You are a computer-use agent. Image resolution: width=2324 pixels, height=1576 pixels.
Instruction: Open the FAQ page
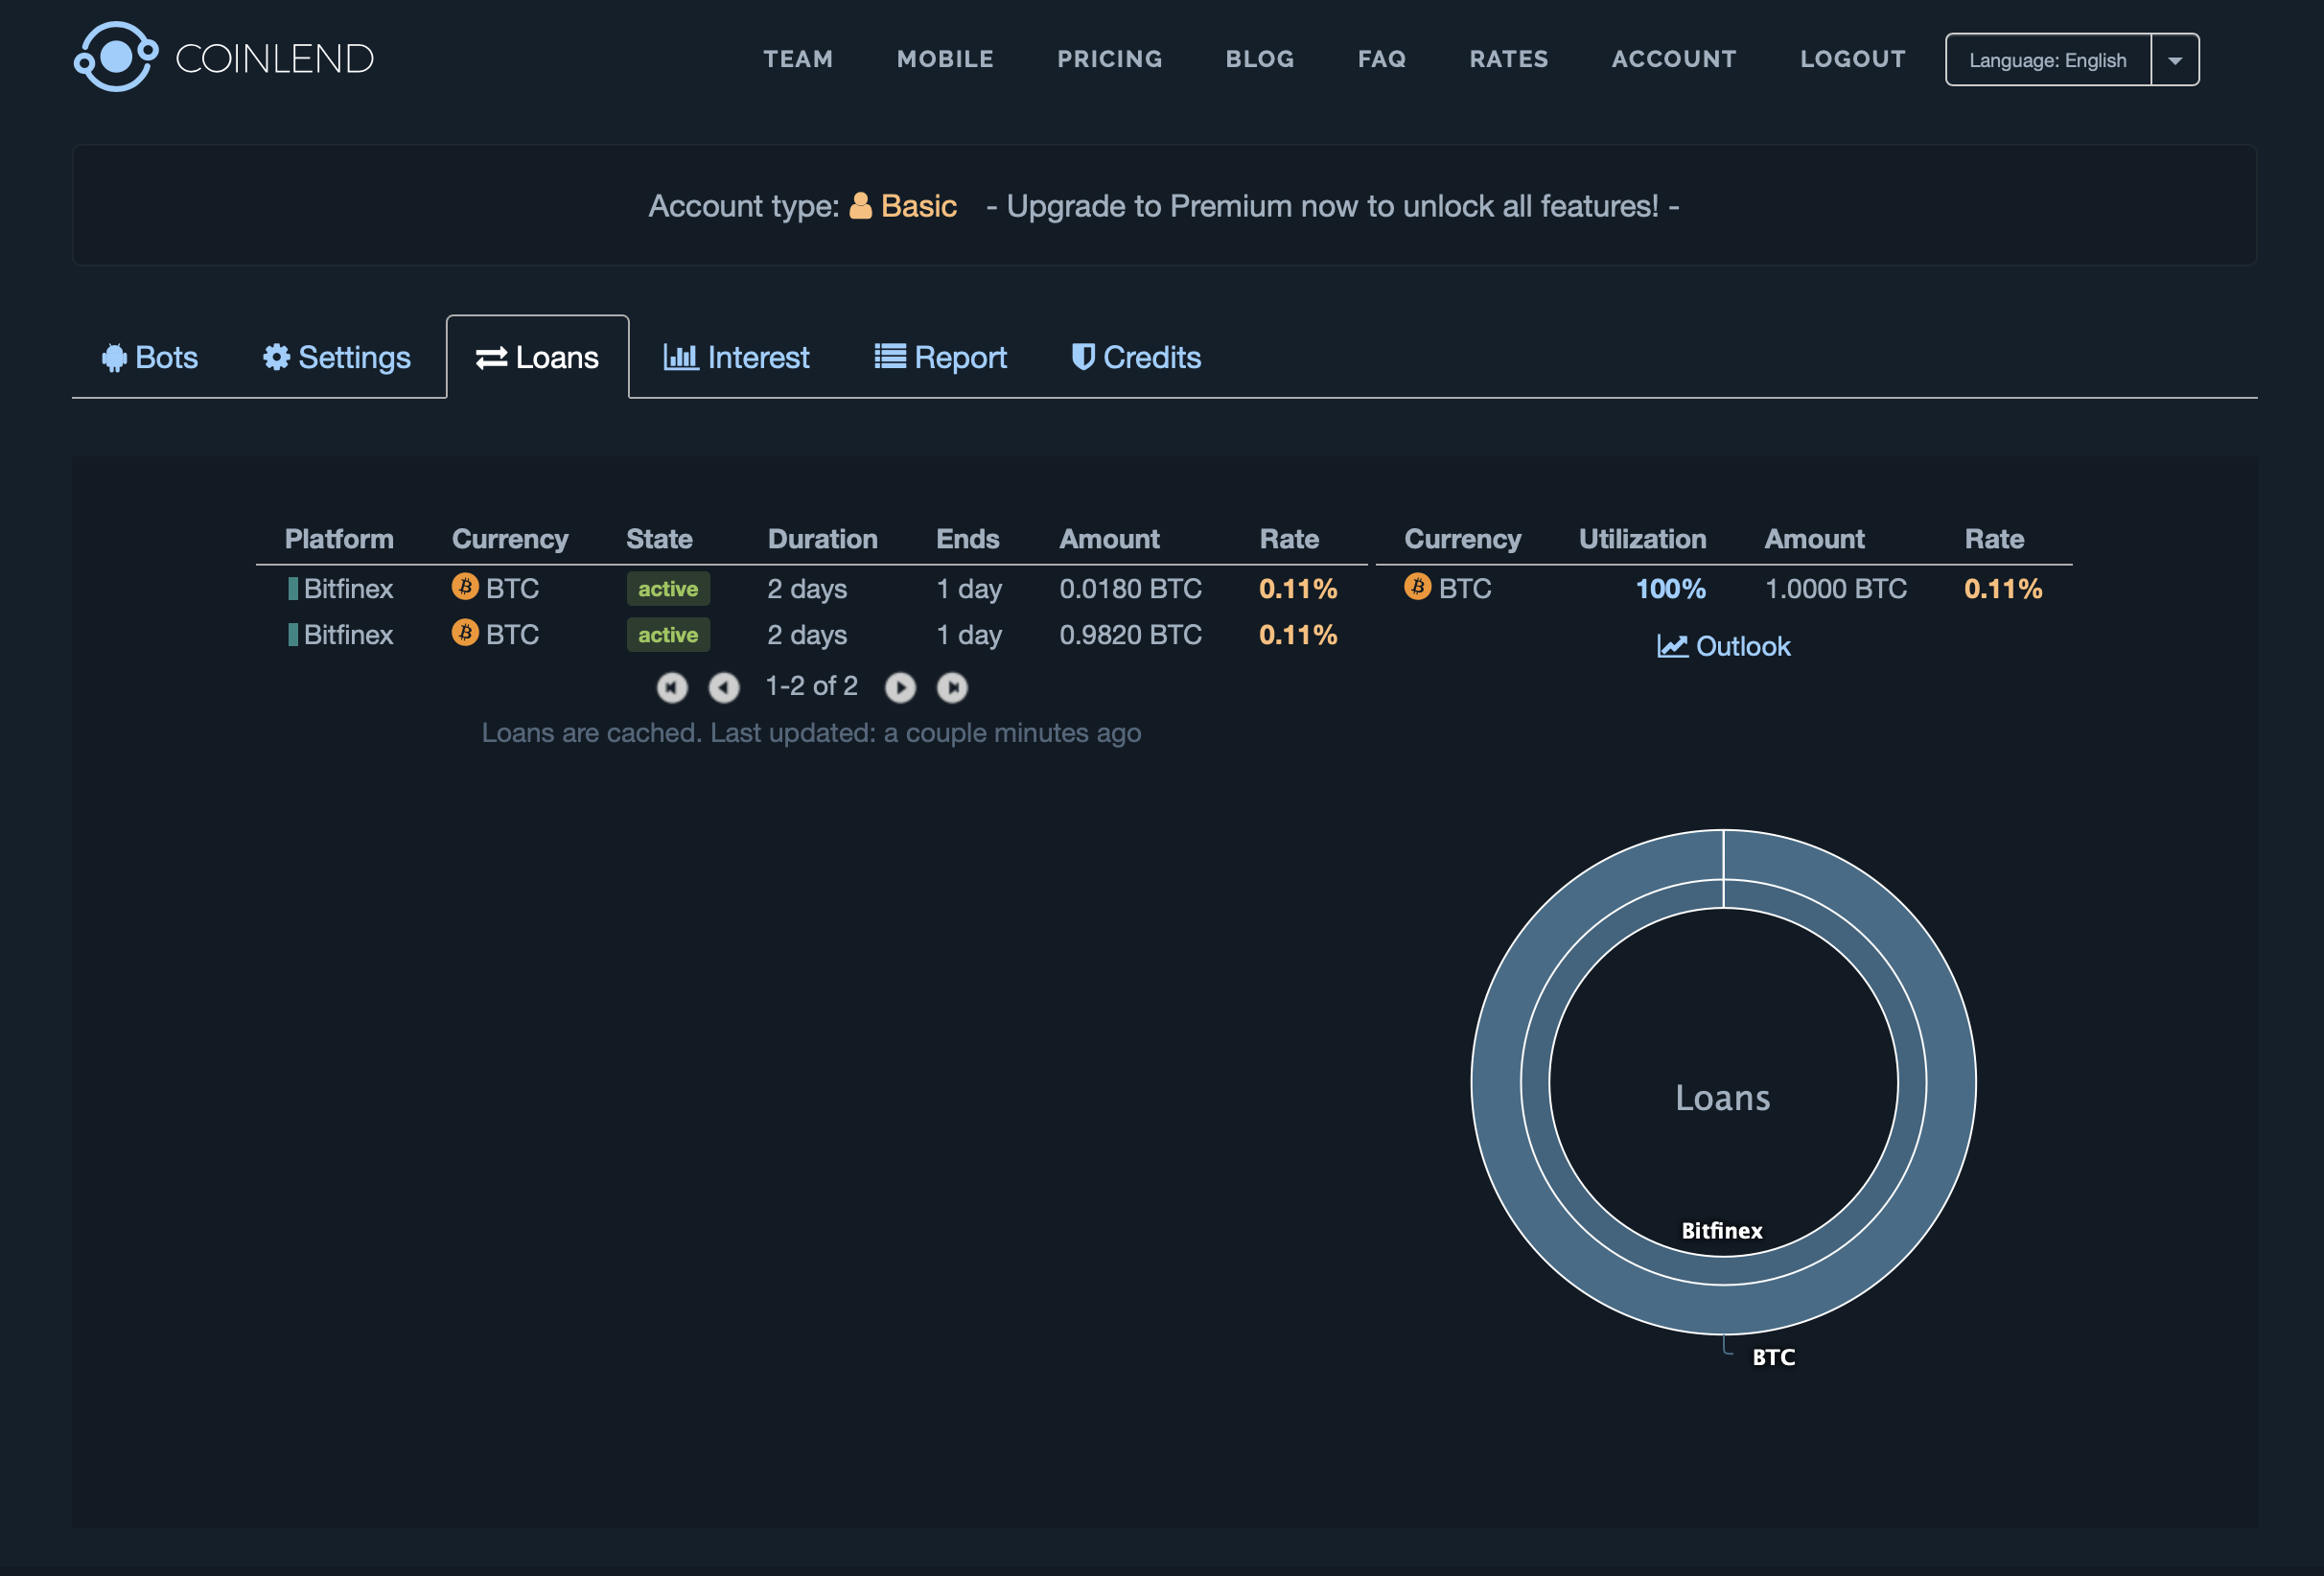point(1382,59)
